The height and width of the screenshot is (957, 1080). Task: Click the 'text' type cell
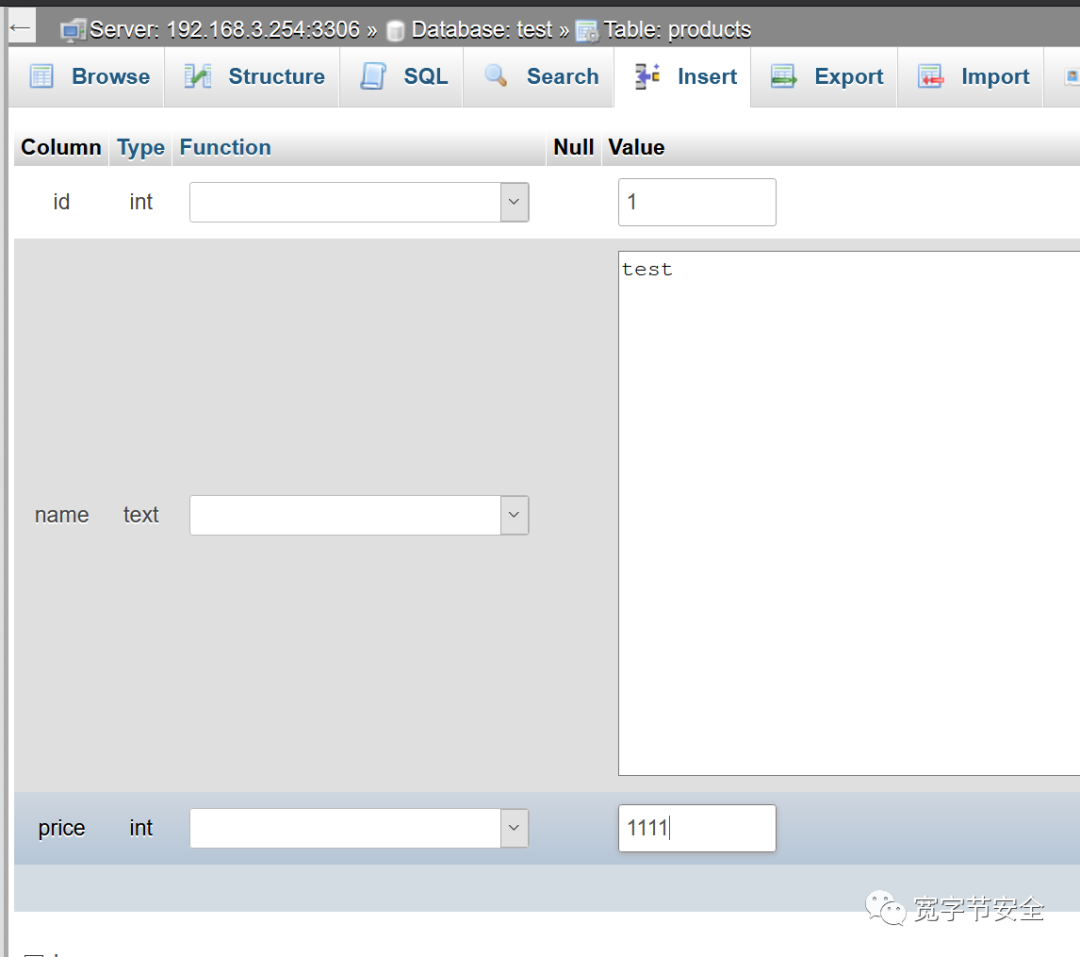[141, 515]
